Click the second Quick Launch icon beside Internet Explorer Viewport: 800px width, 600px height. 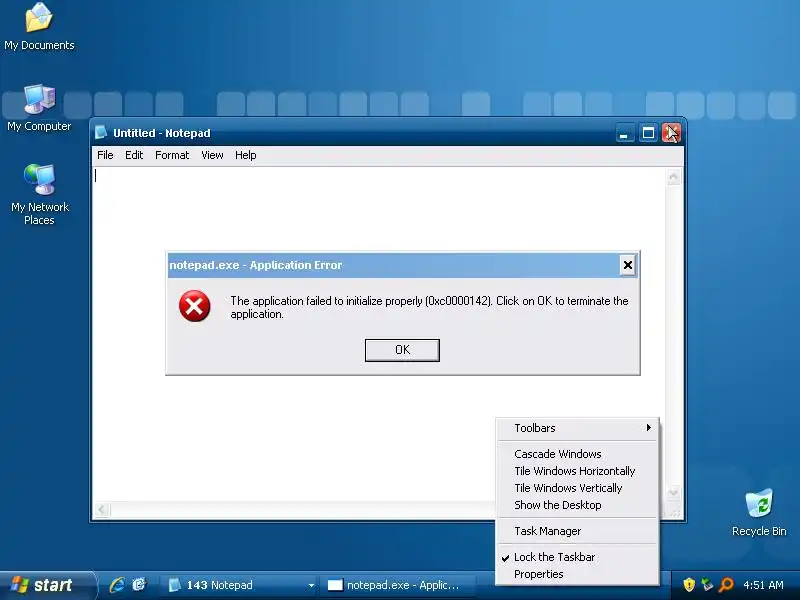point(139,585)
